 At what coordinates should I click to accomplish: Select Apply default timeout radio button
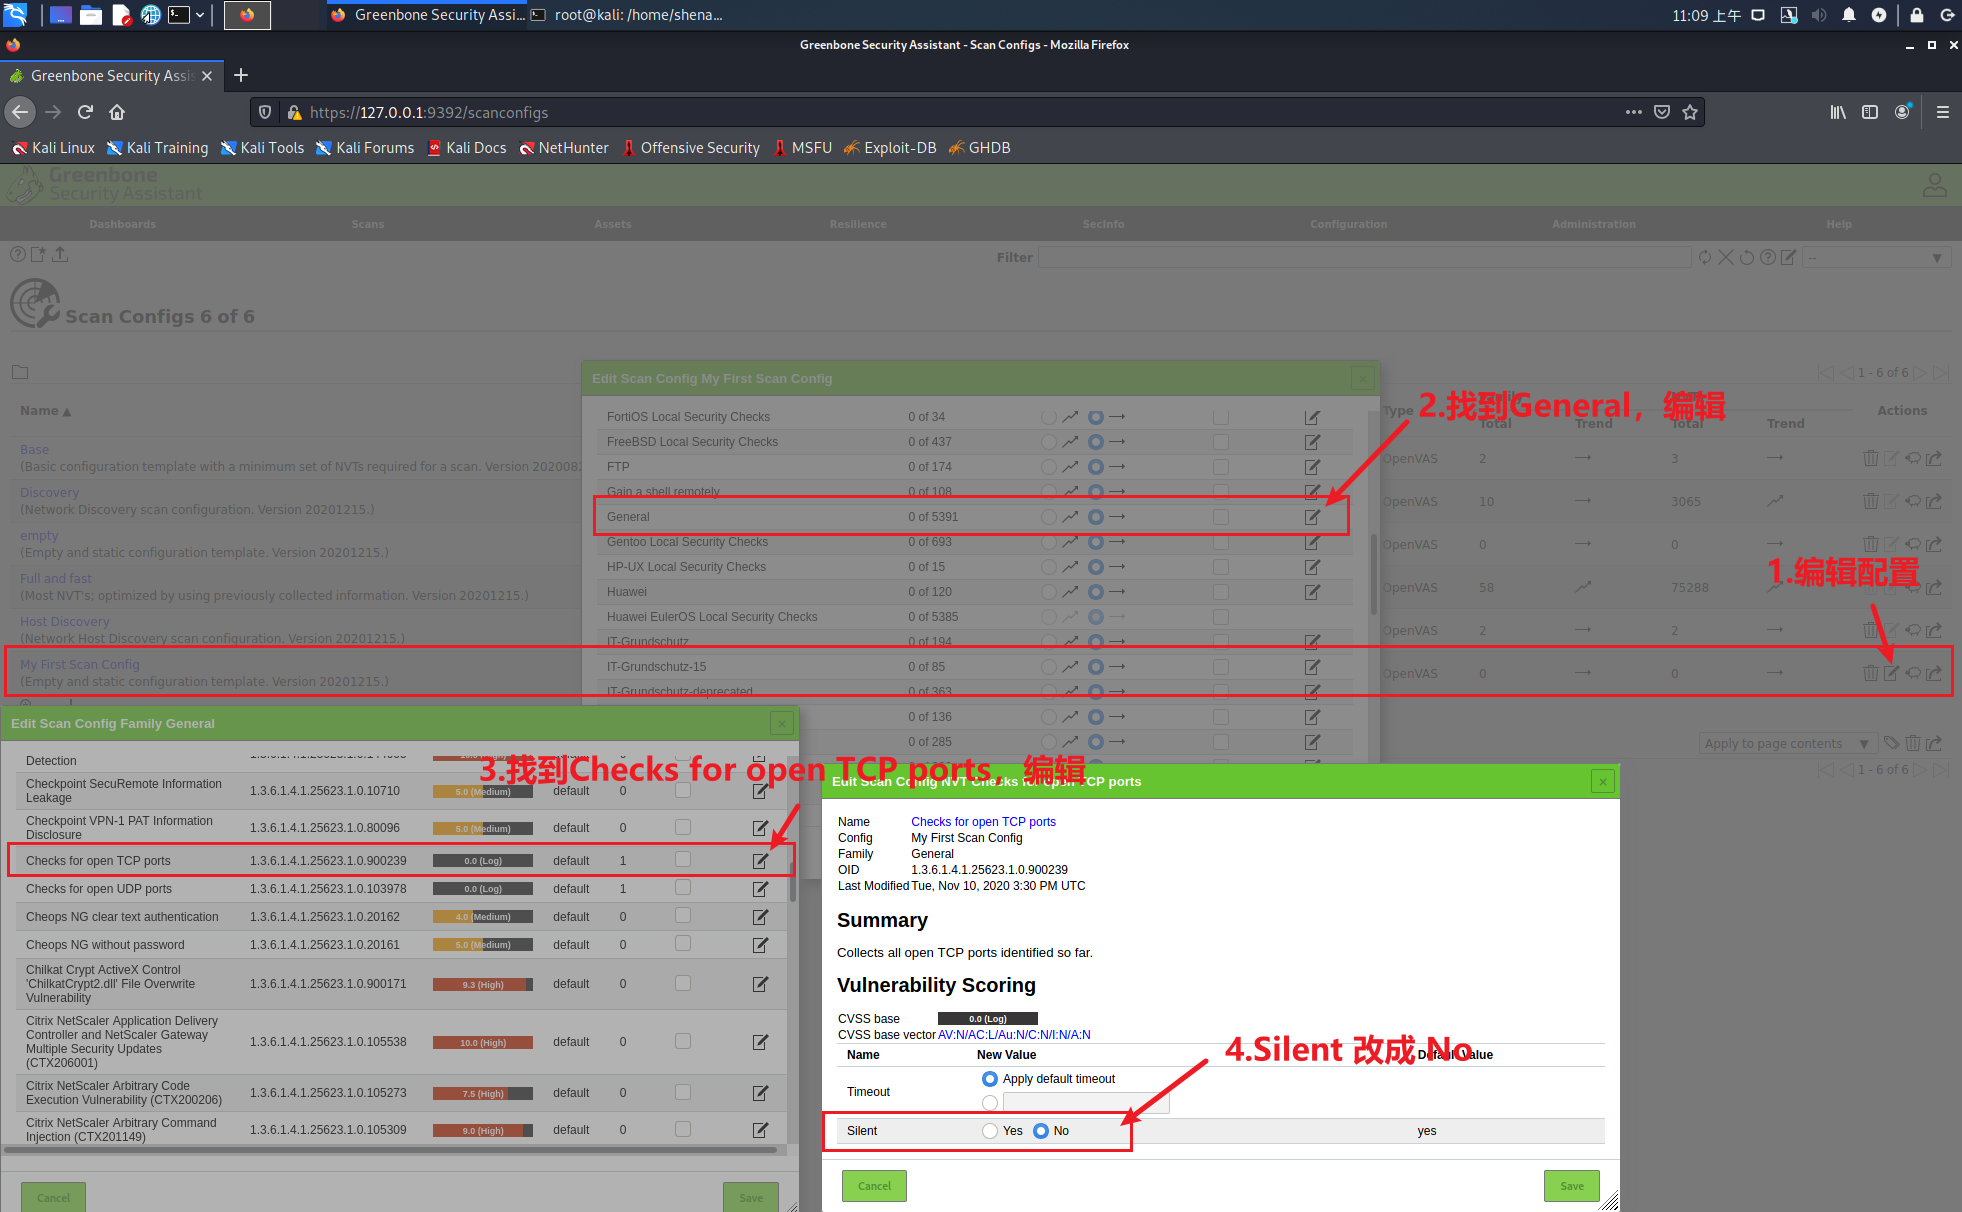point(990,1079)
